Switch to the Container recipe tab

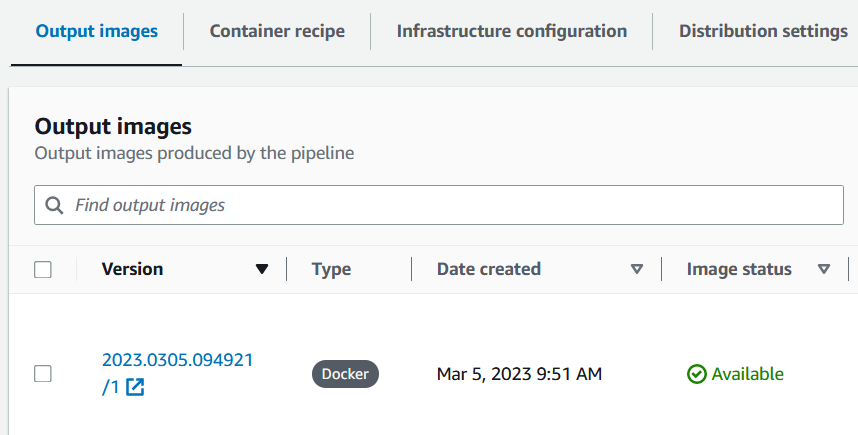(277, 31)
